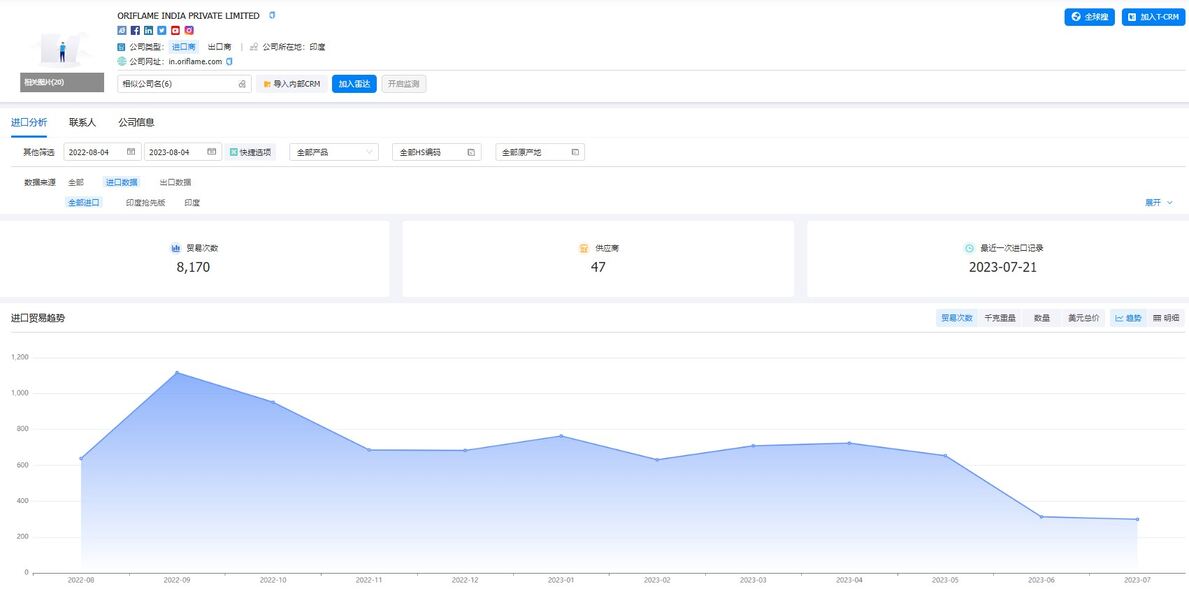Choose the 印度抢先版 filter
Viewport: 1189px width, 589px height.
(146, 202)
